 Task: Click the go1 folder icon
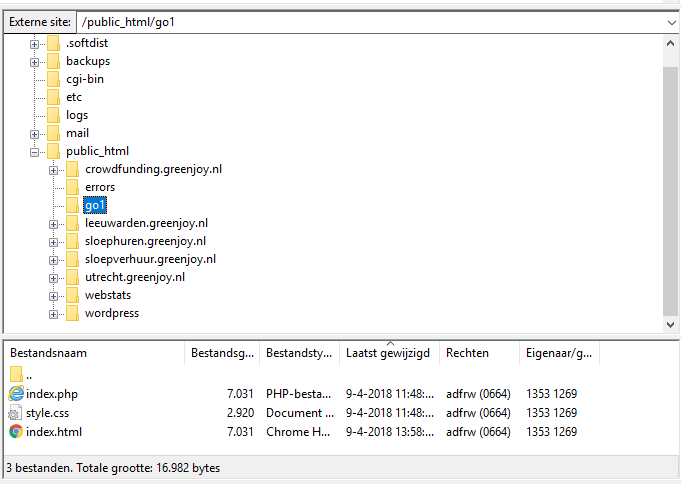click(x=73, y=205)
